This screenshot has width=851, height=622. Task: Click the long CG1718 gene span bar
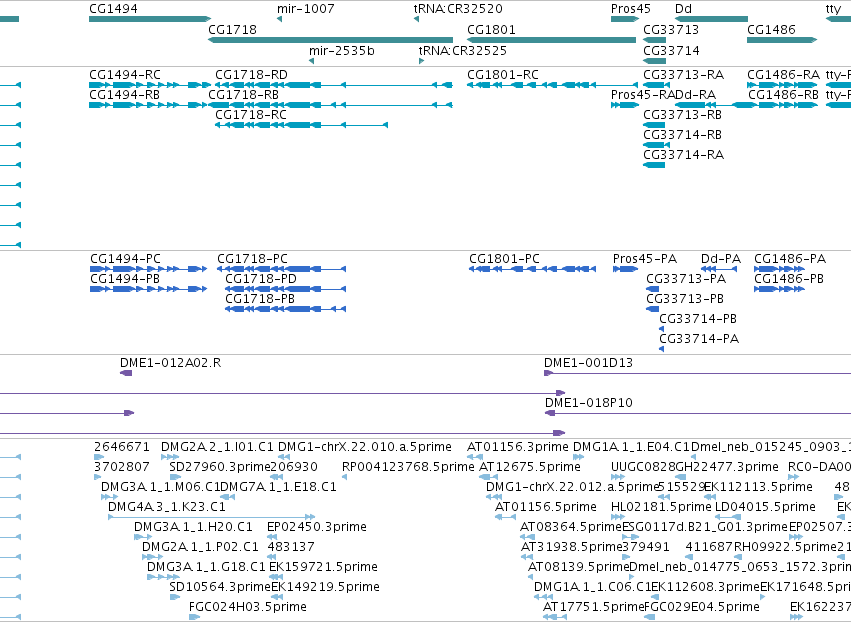coord(331,40)
